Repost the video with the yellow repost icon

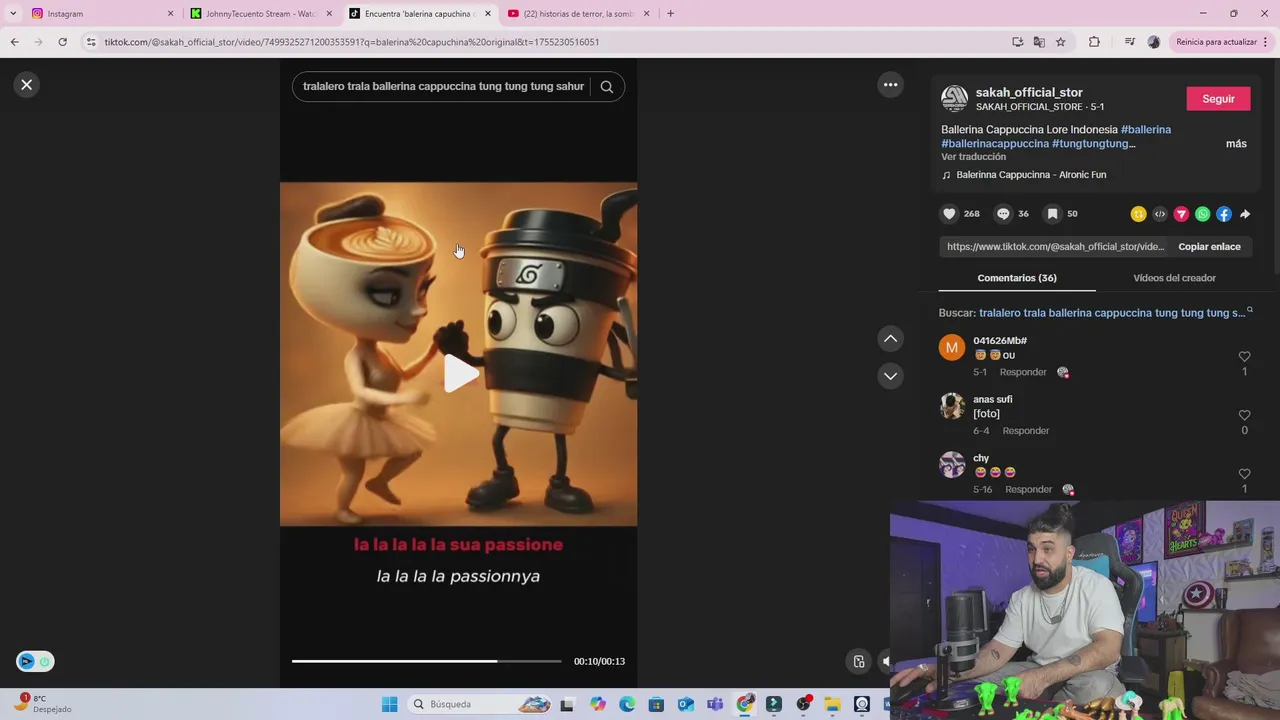(1138, 214)
